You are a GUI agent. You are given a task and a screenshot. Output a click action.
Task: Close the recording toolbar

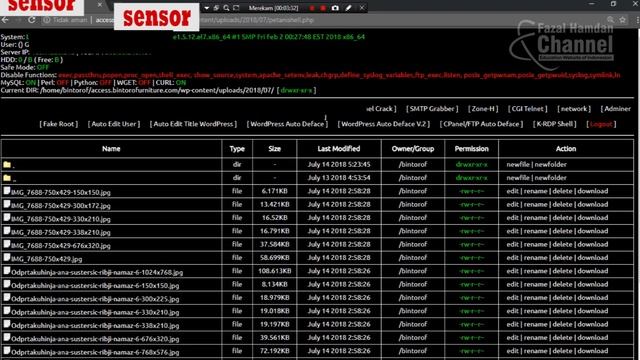362,8
